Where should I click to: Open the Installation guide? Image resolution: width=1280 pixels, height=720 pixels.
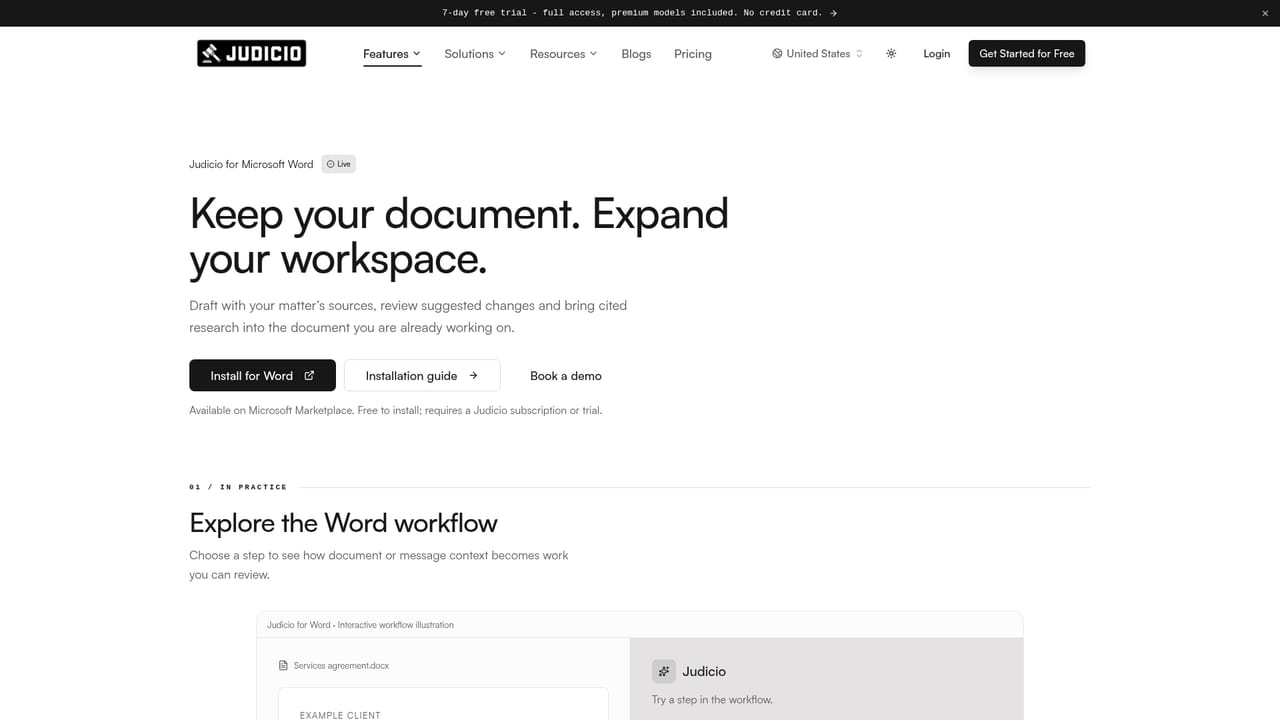(422, 376)
